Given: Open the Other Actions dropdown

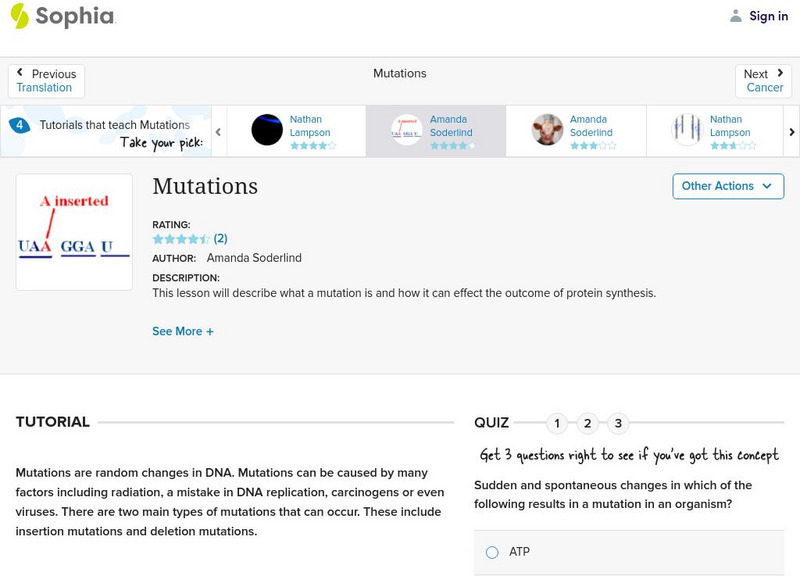Looking at the screenshot, I should tap(727, 186).
